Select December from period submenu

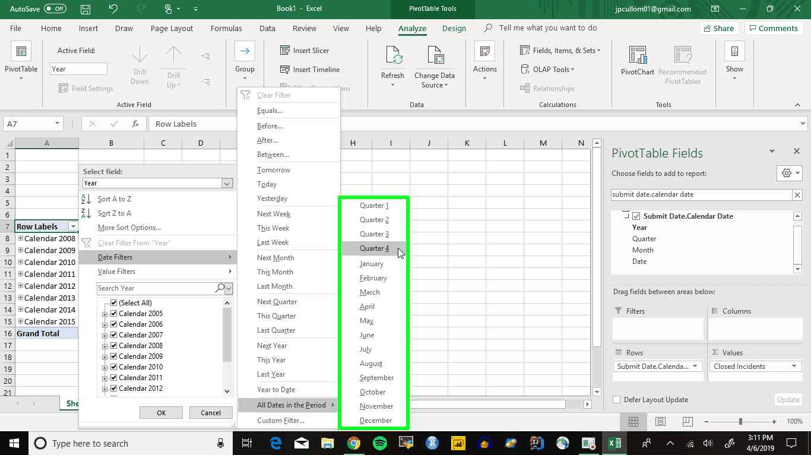374,421
